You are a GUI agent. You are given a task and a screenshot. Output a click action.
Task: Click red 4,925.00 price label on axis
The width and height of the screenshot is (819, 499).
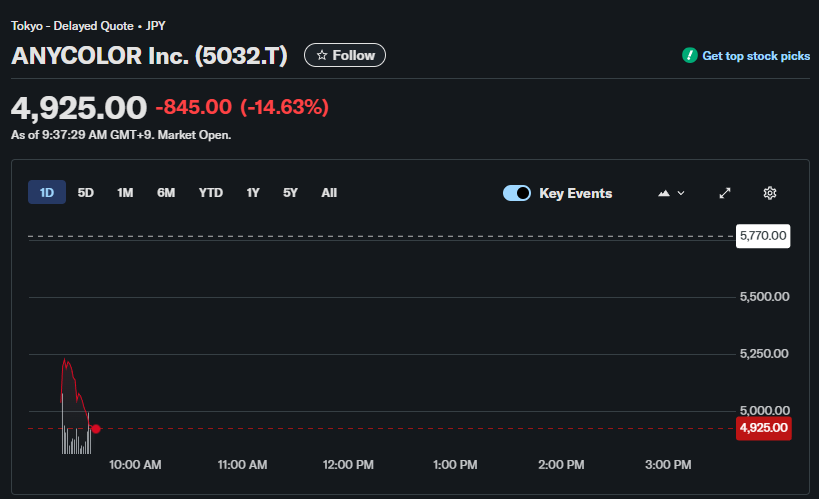click(x=764, y=428)
